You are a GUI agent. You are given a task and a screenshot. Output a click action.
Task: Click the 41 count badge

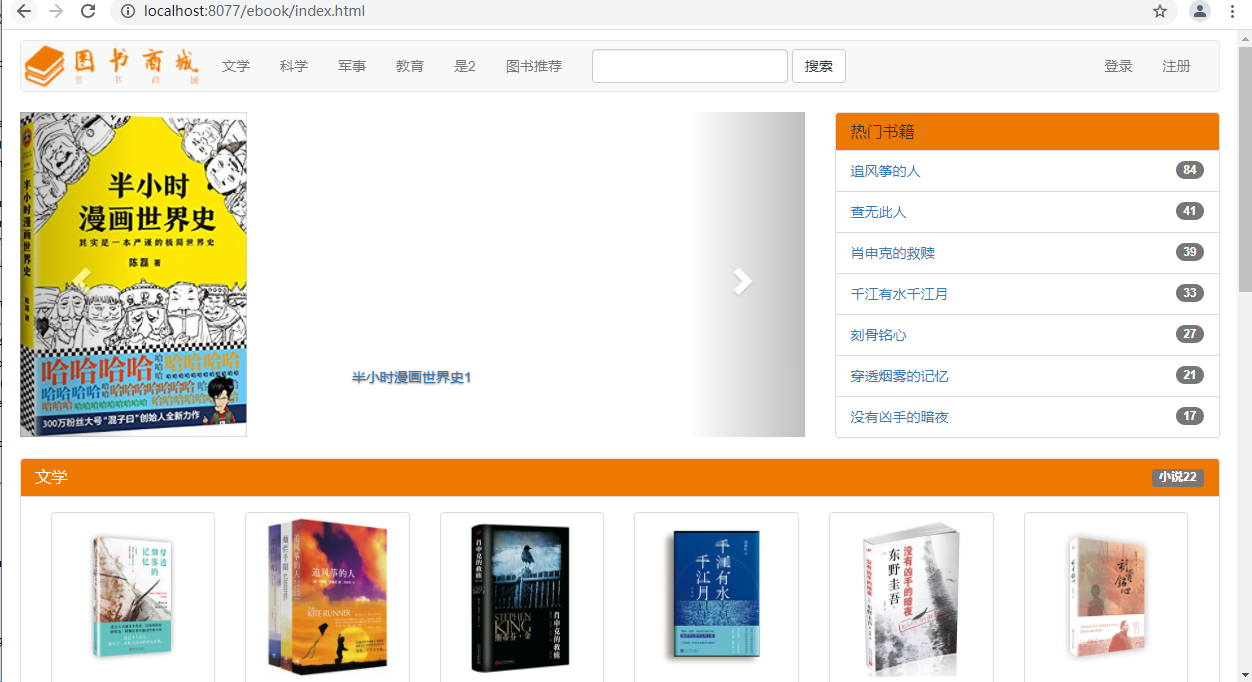click(x=1190, y=211)
